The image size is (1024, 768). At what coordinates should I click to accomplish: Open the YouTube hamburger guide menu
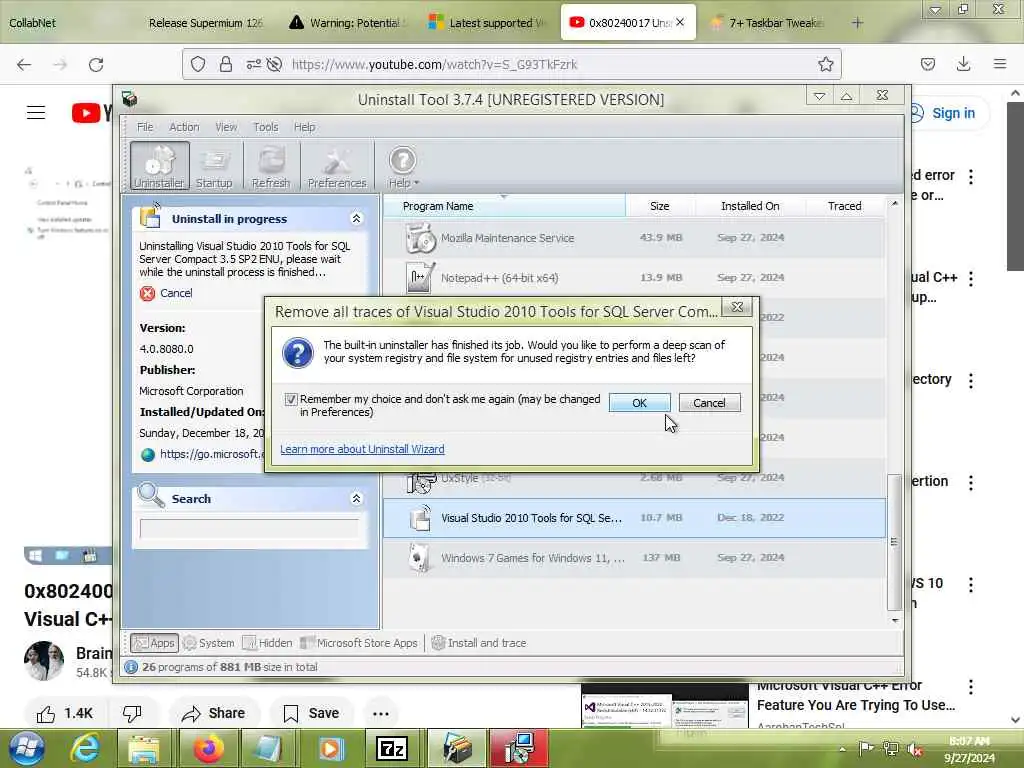coord(36,112)
